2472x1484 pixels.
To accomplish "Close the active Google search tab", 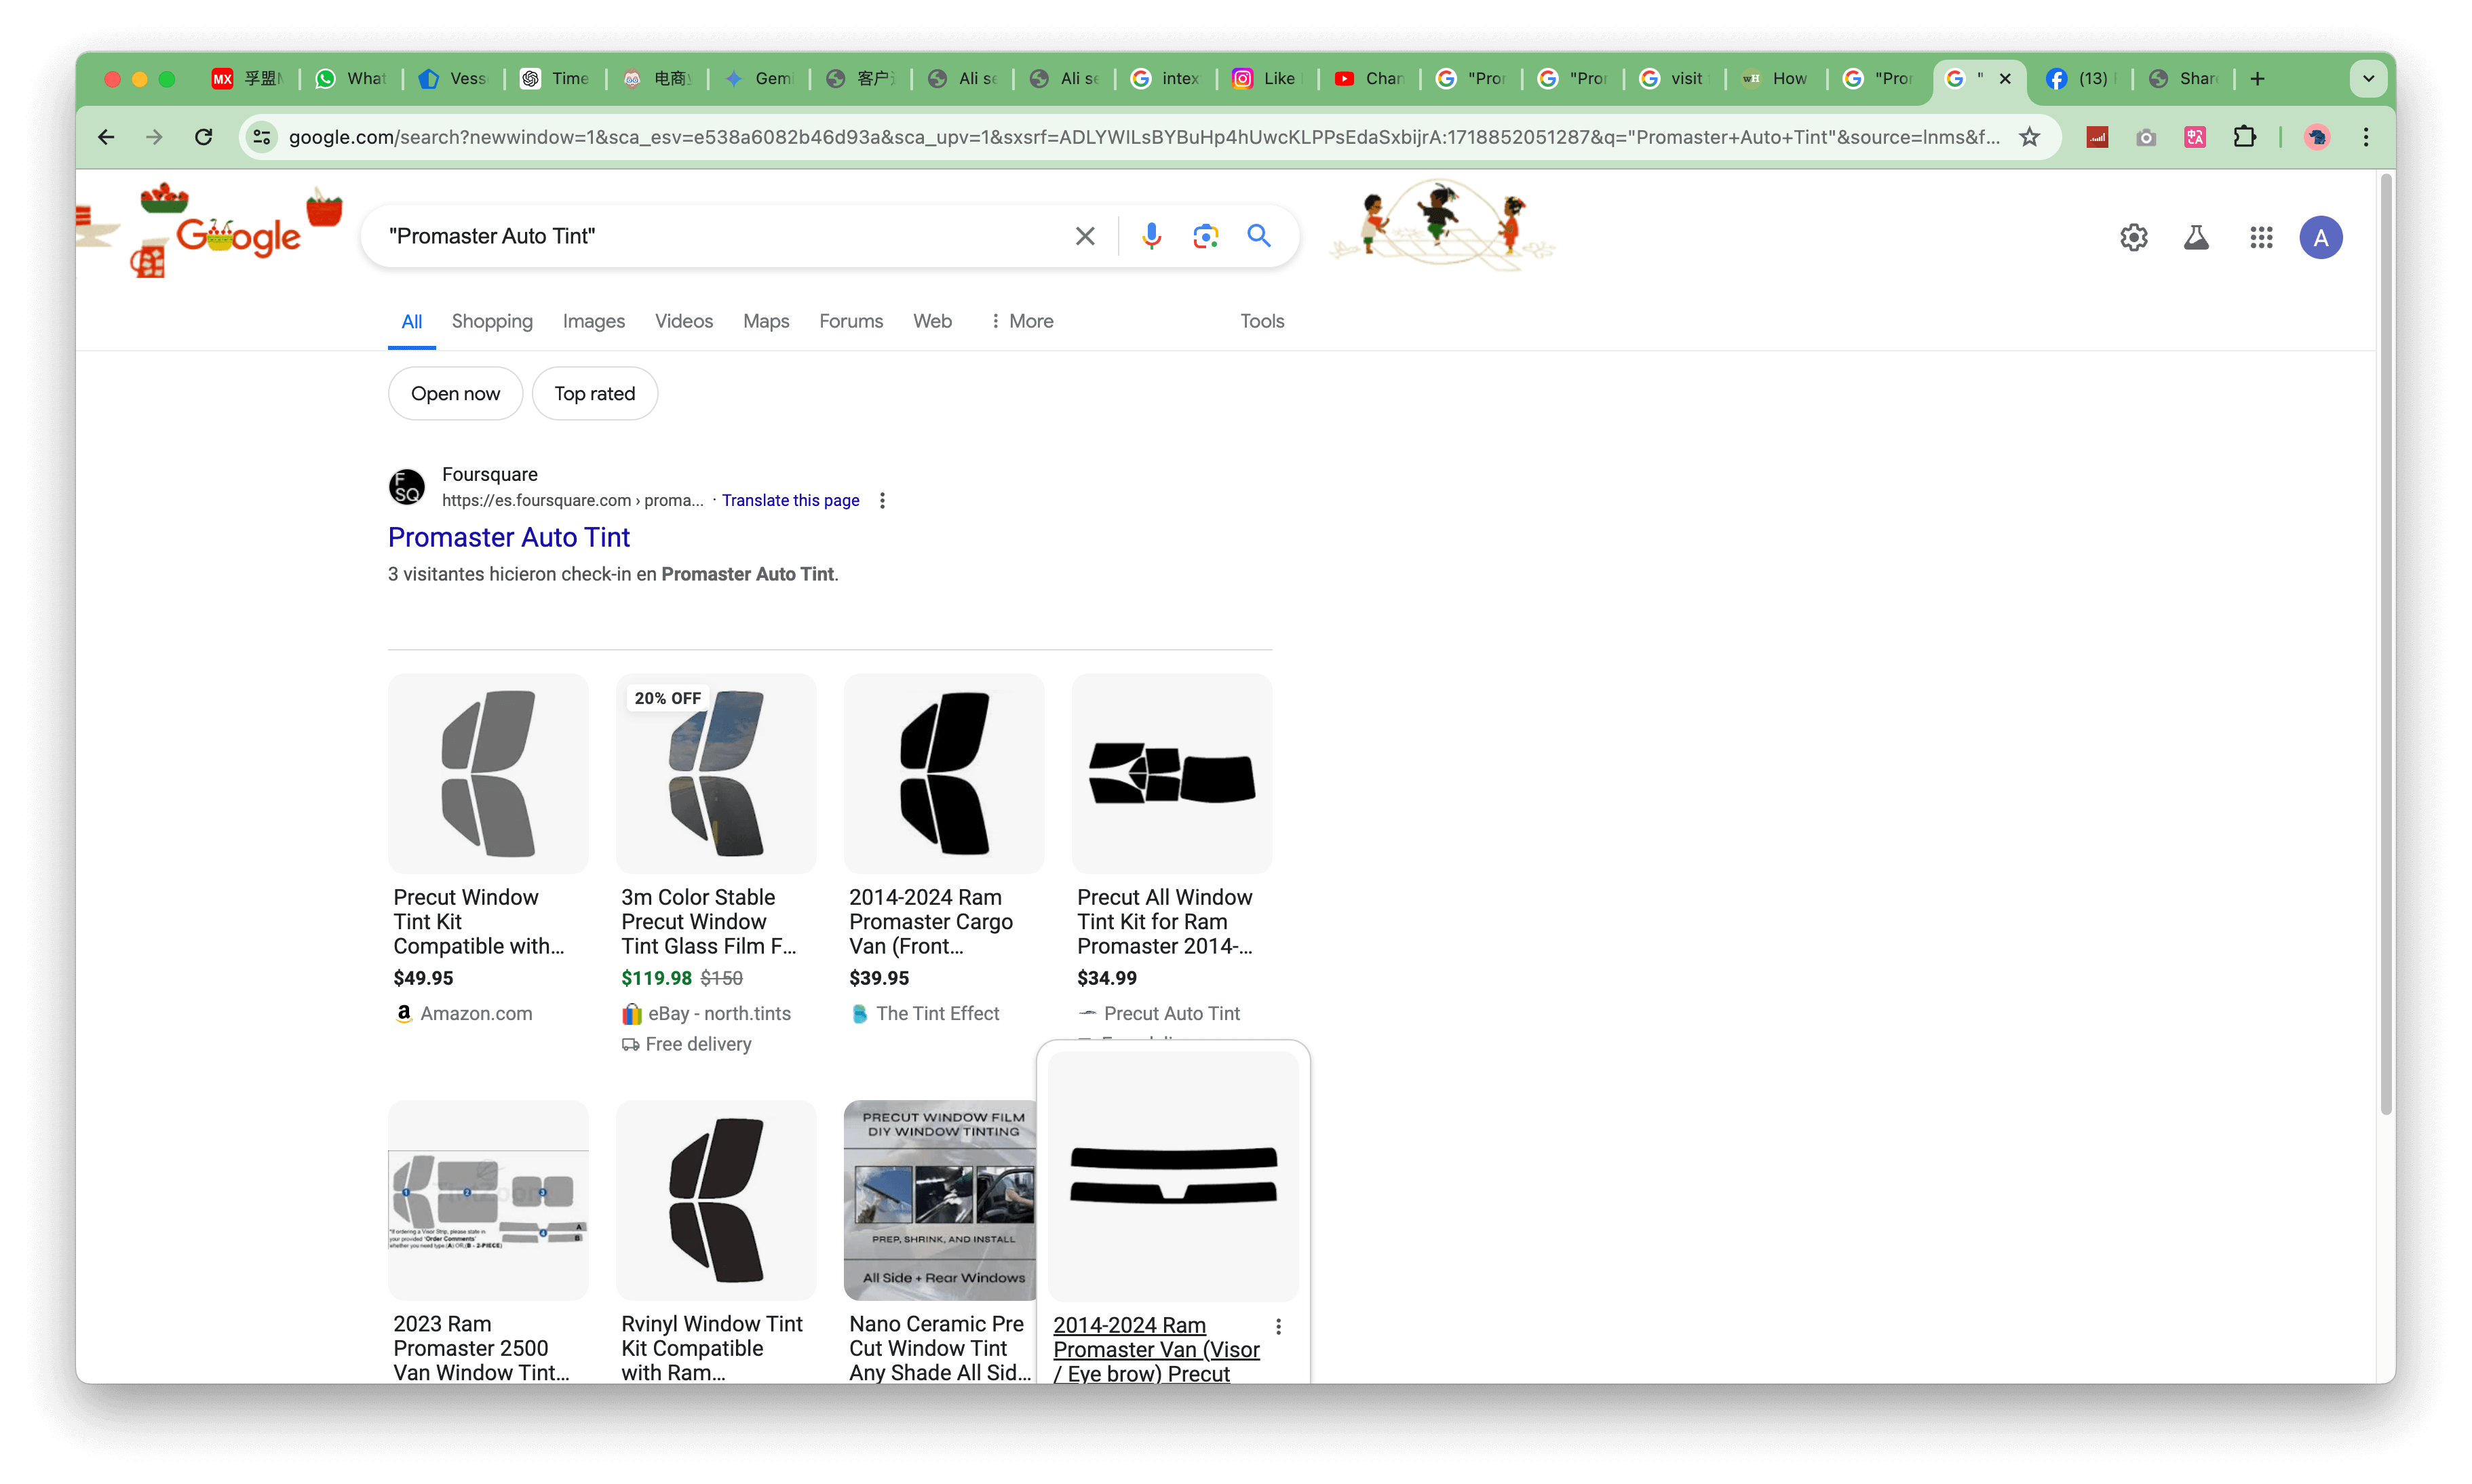I will 2005,78.
